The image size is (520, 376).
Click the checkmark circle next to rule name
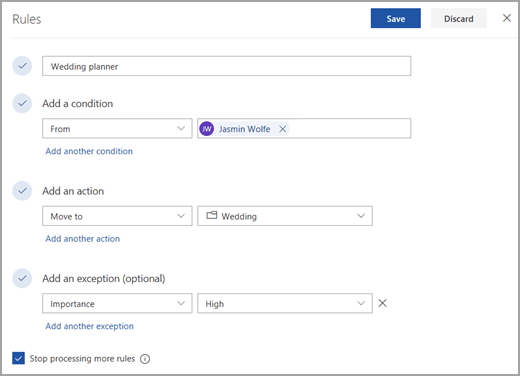pos(22,66)
